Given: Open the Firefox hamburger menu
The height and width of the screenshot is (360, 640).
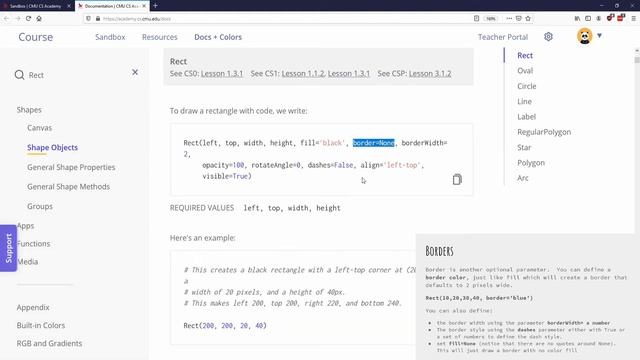Looking at the screenshot, I should 633,18.
